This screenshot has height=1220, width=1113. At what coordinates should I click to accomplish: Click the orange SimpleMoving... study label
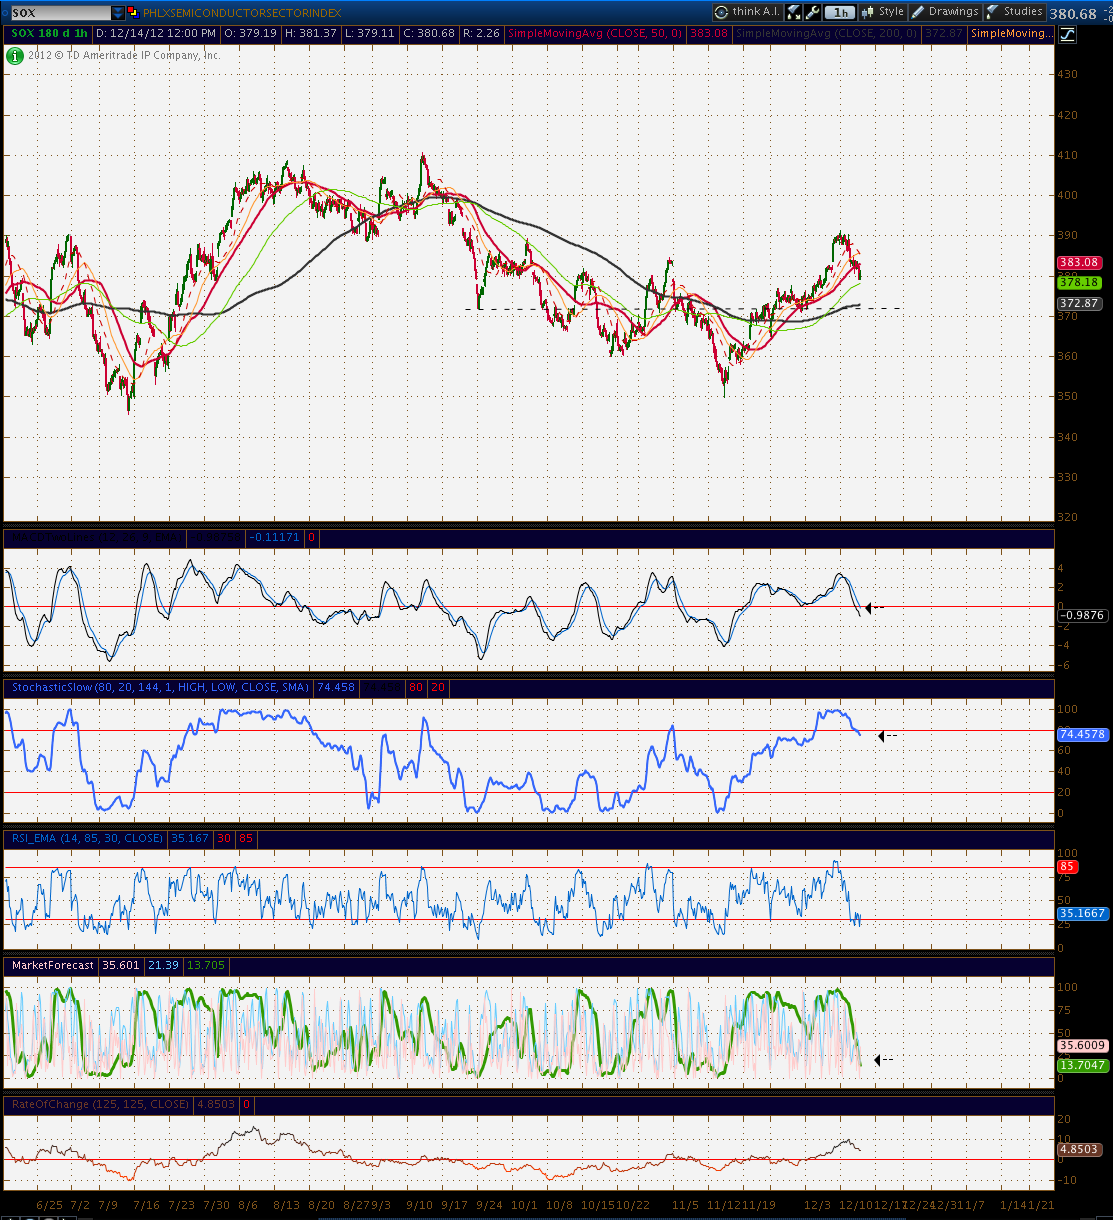[1012, 34]
